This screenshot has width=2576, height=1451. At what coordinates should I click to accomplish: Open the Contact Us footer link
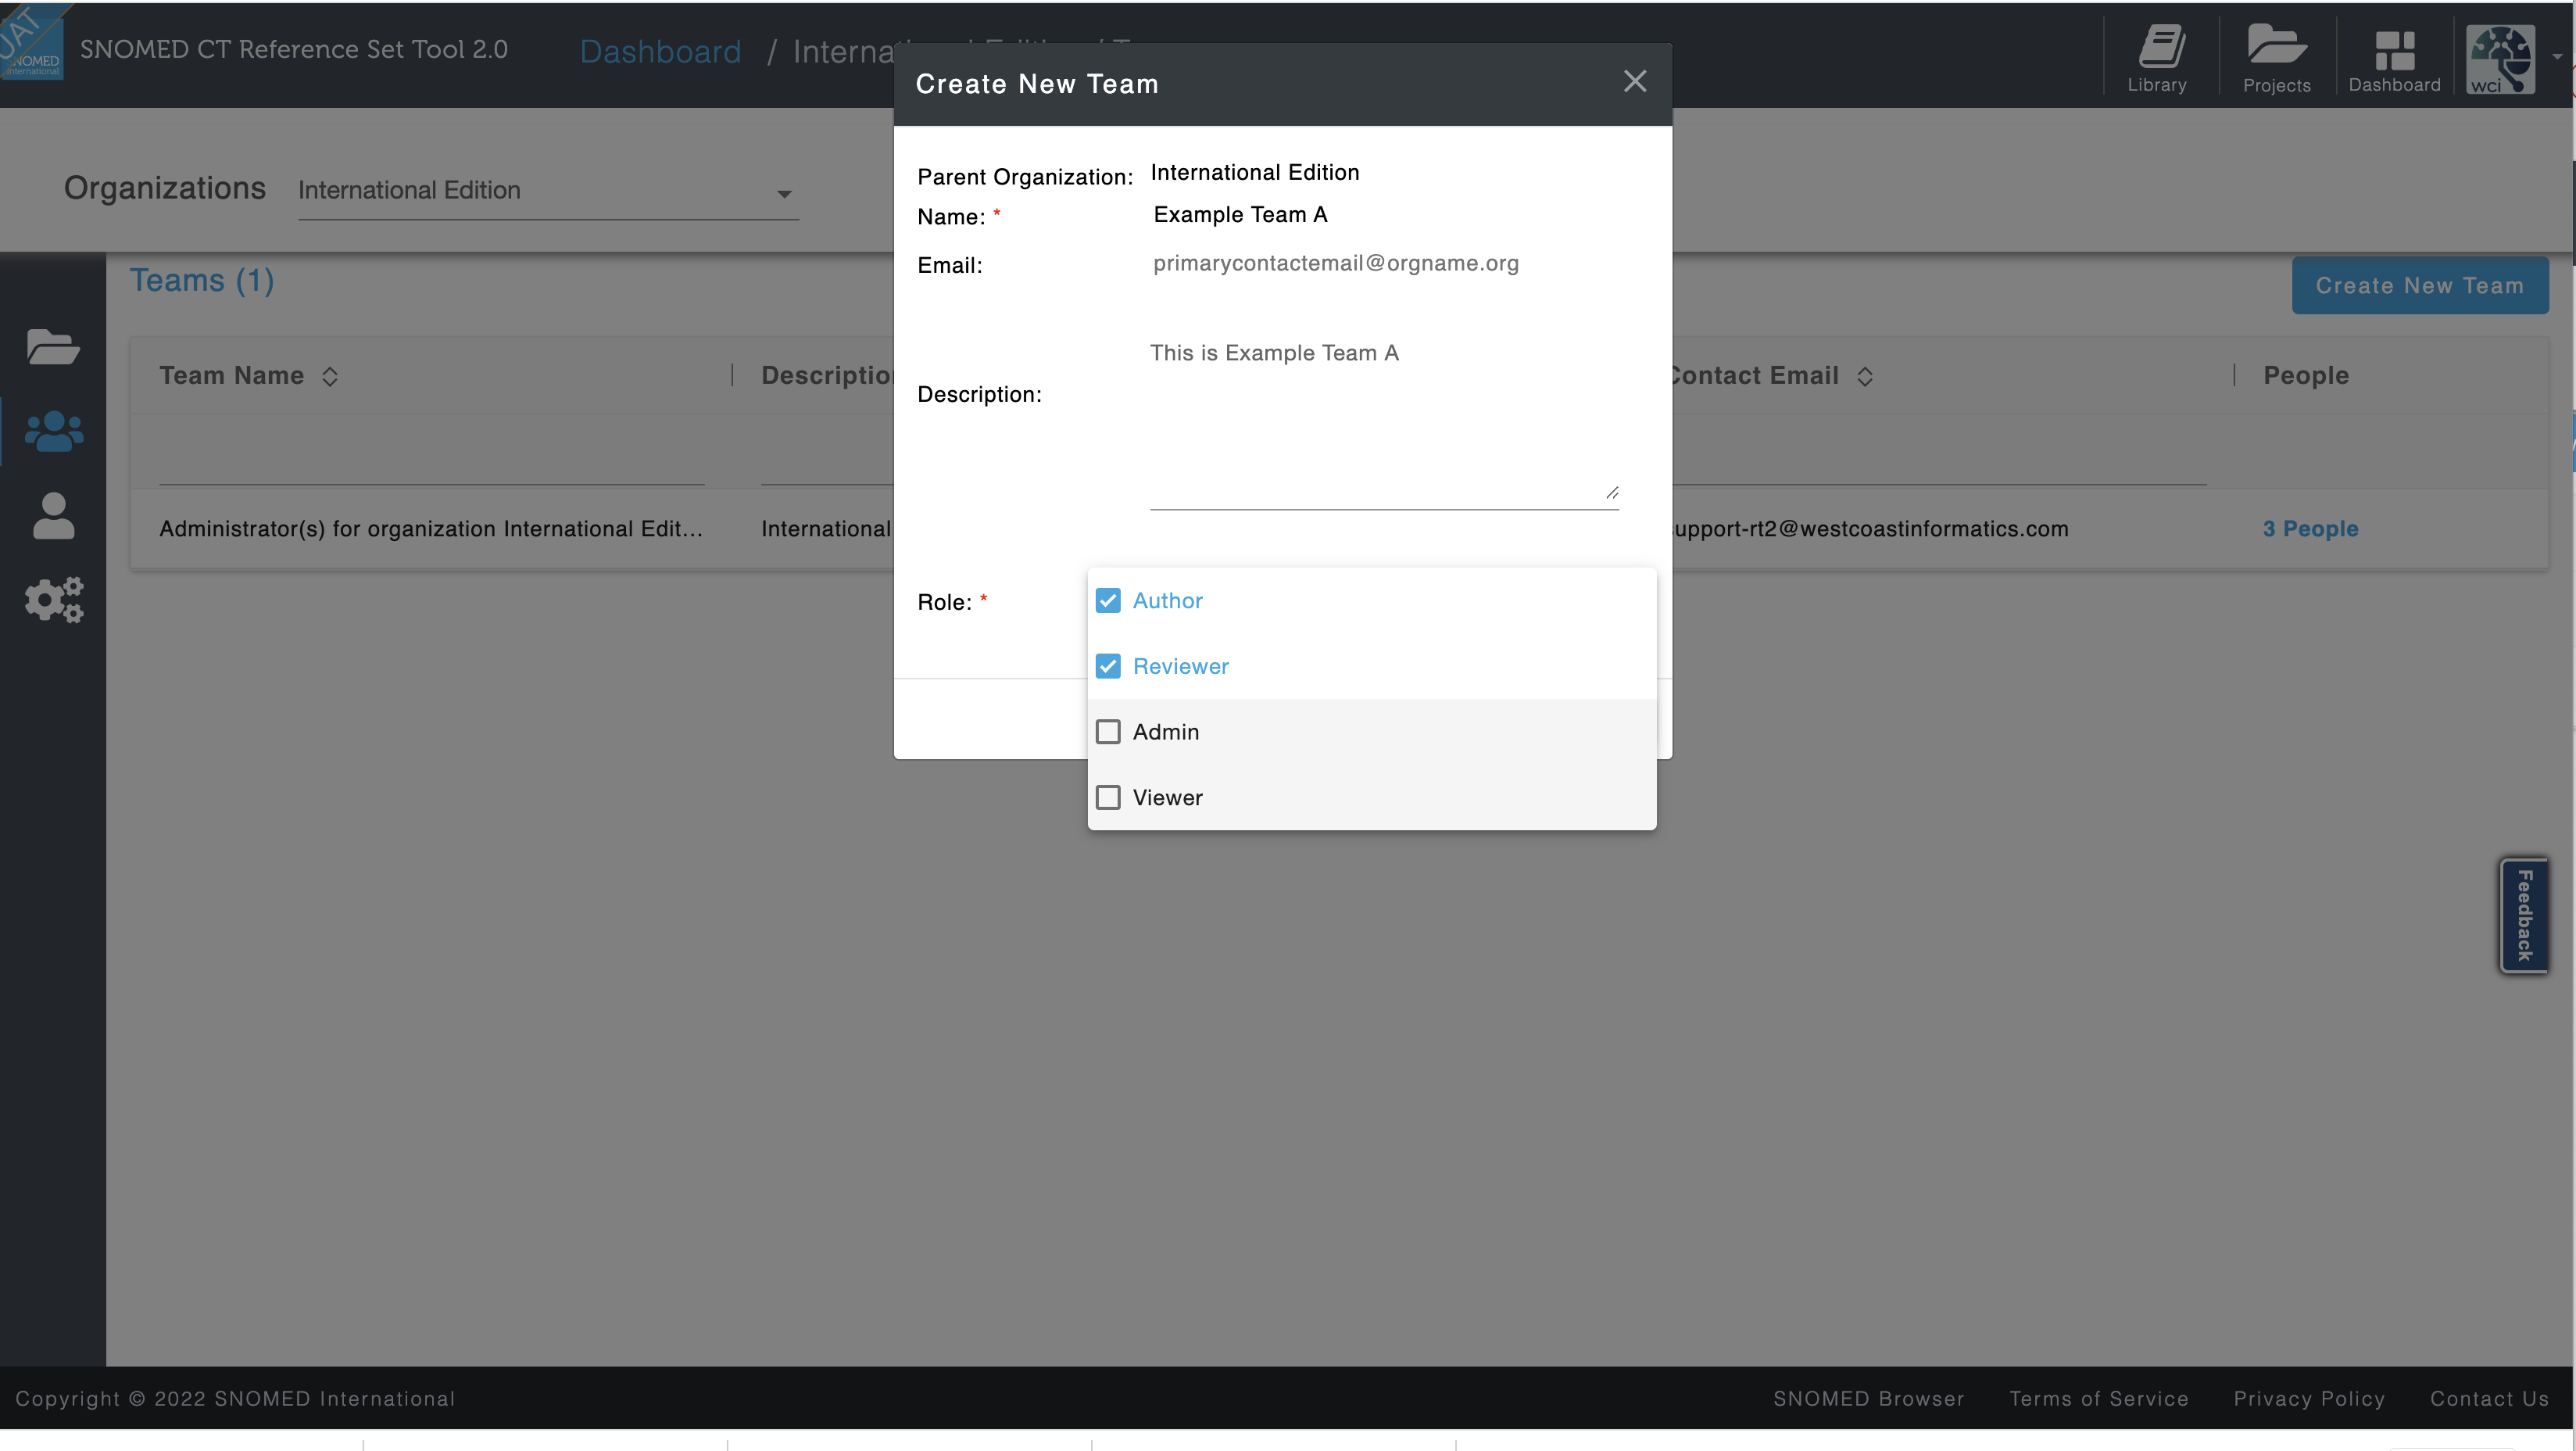tap(2489, 1398)
